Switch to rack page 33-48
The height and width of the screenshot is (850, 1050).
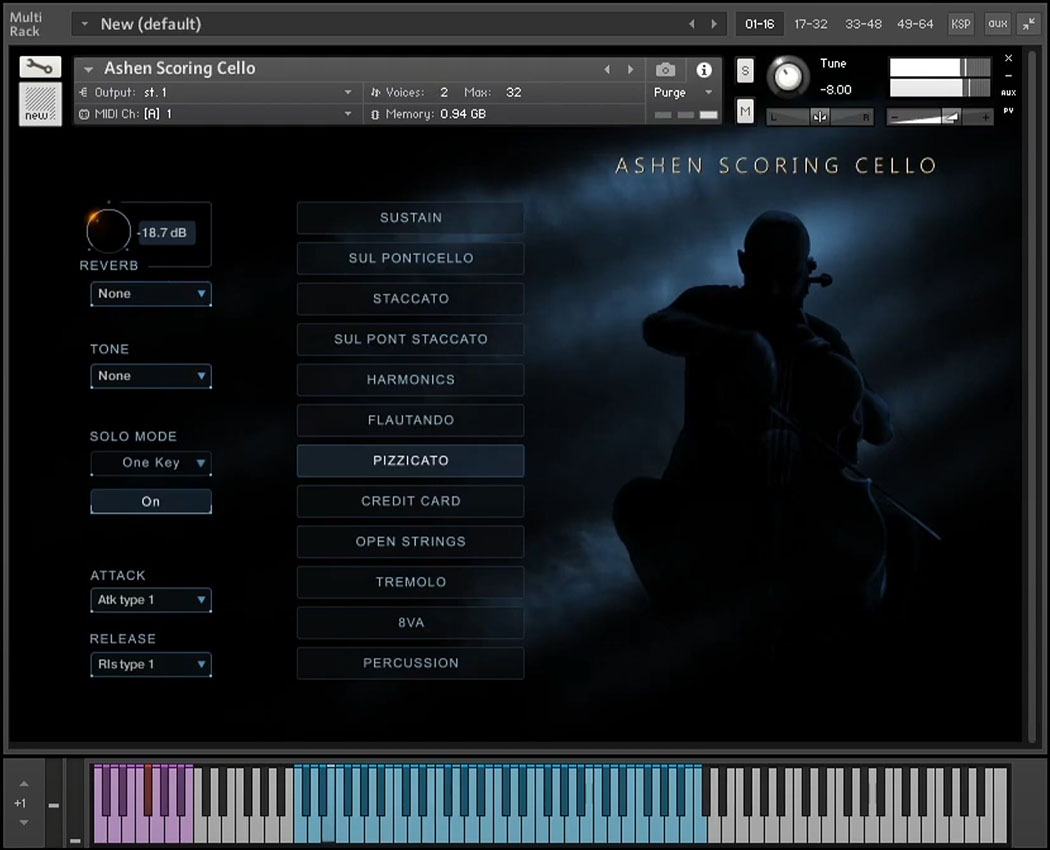pos(863,24)
